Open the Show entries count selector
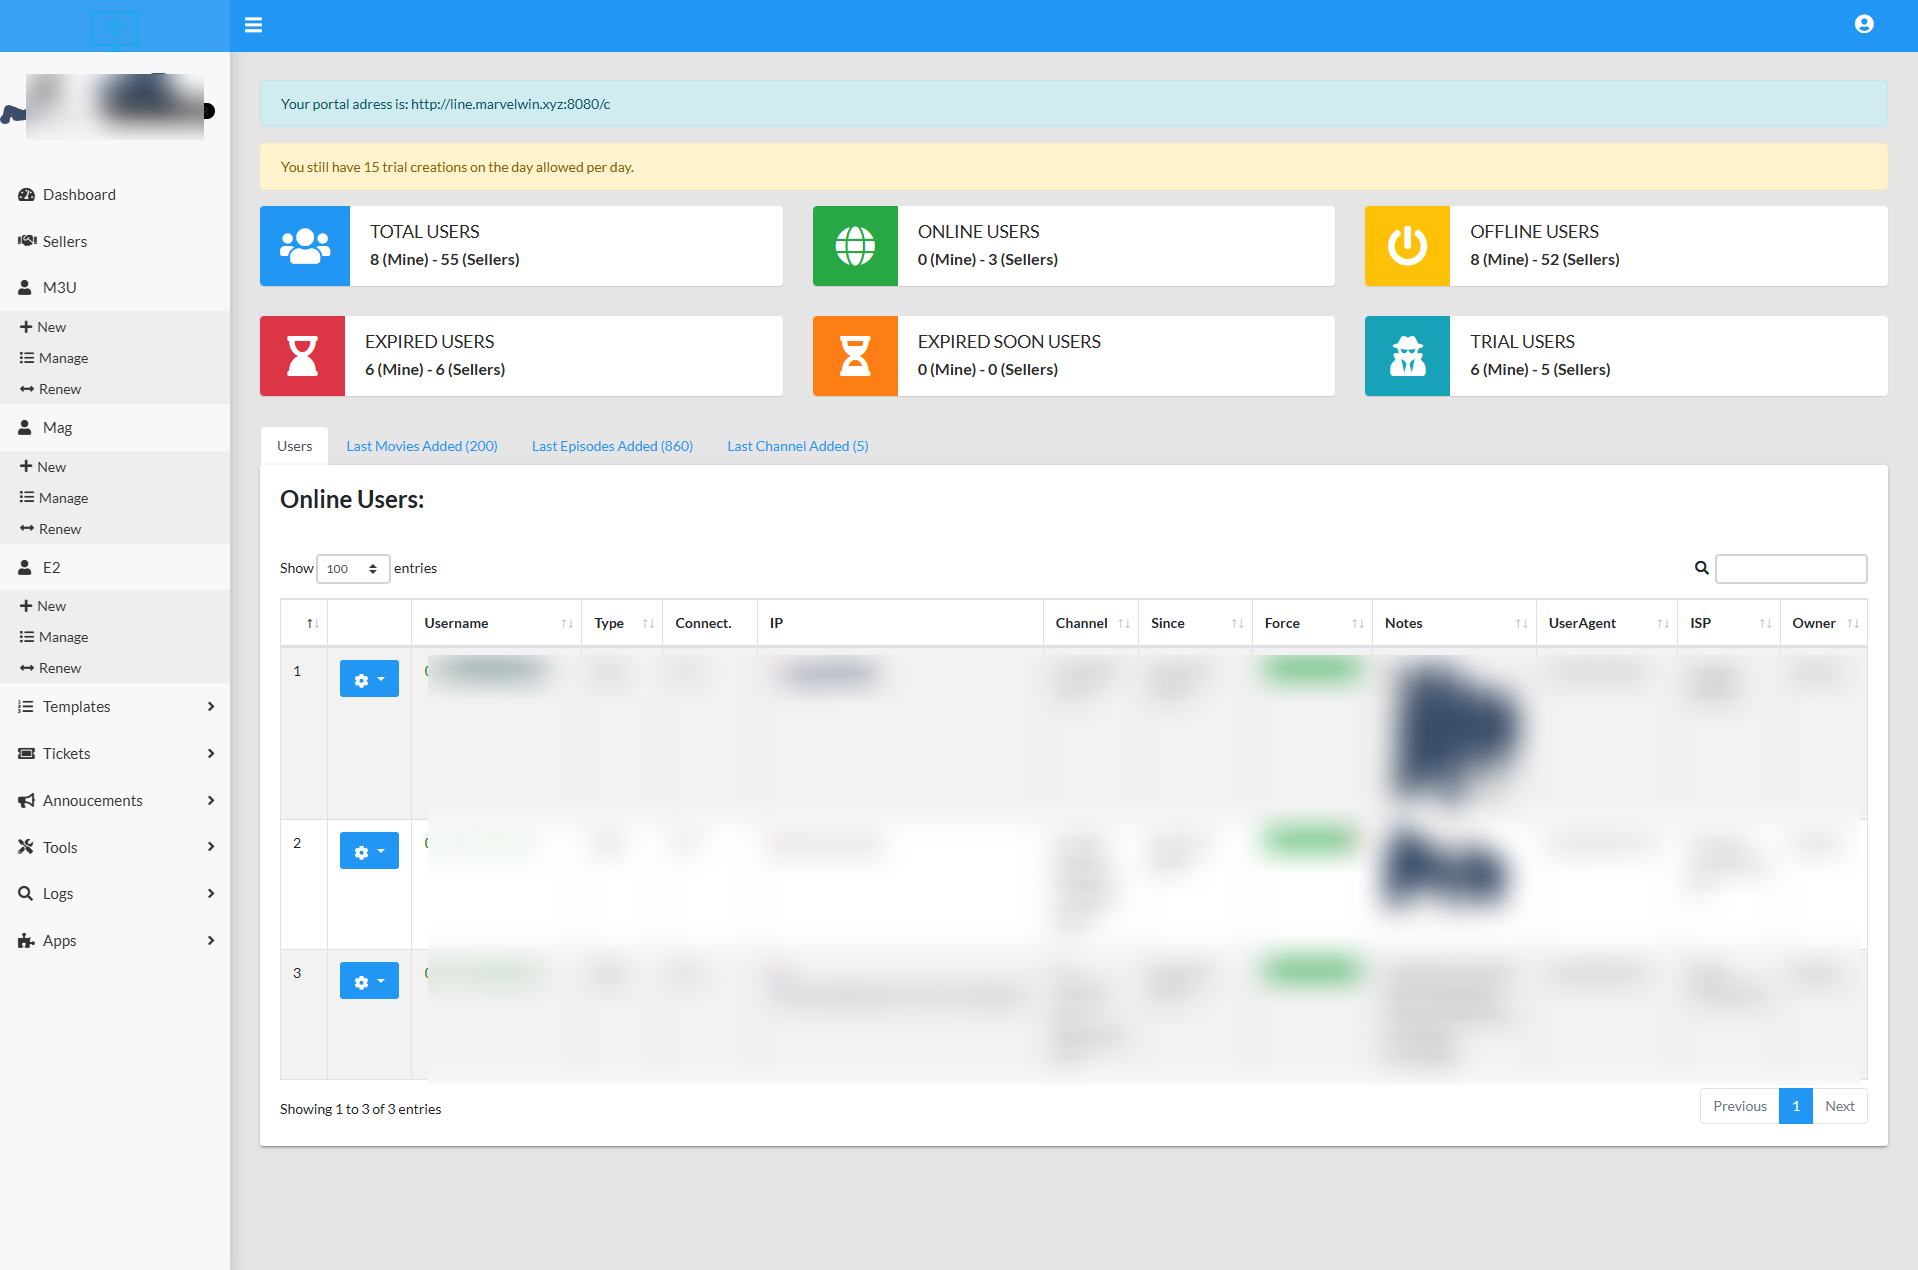1918x1270 pixels. (x=352, y=568)
